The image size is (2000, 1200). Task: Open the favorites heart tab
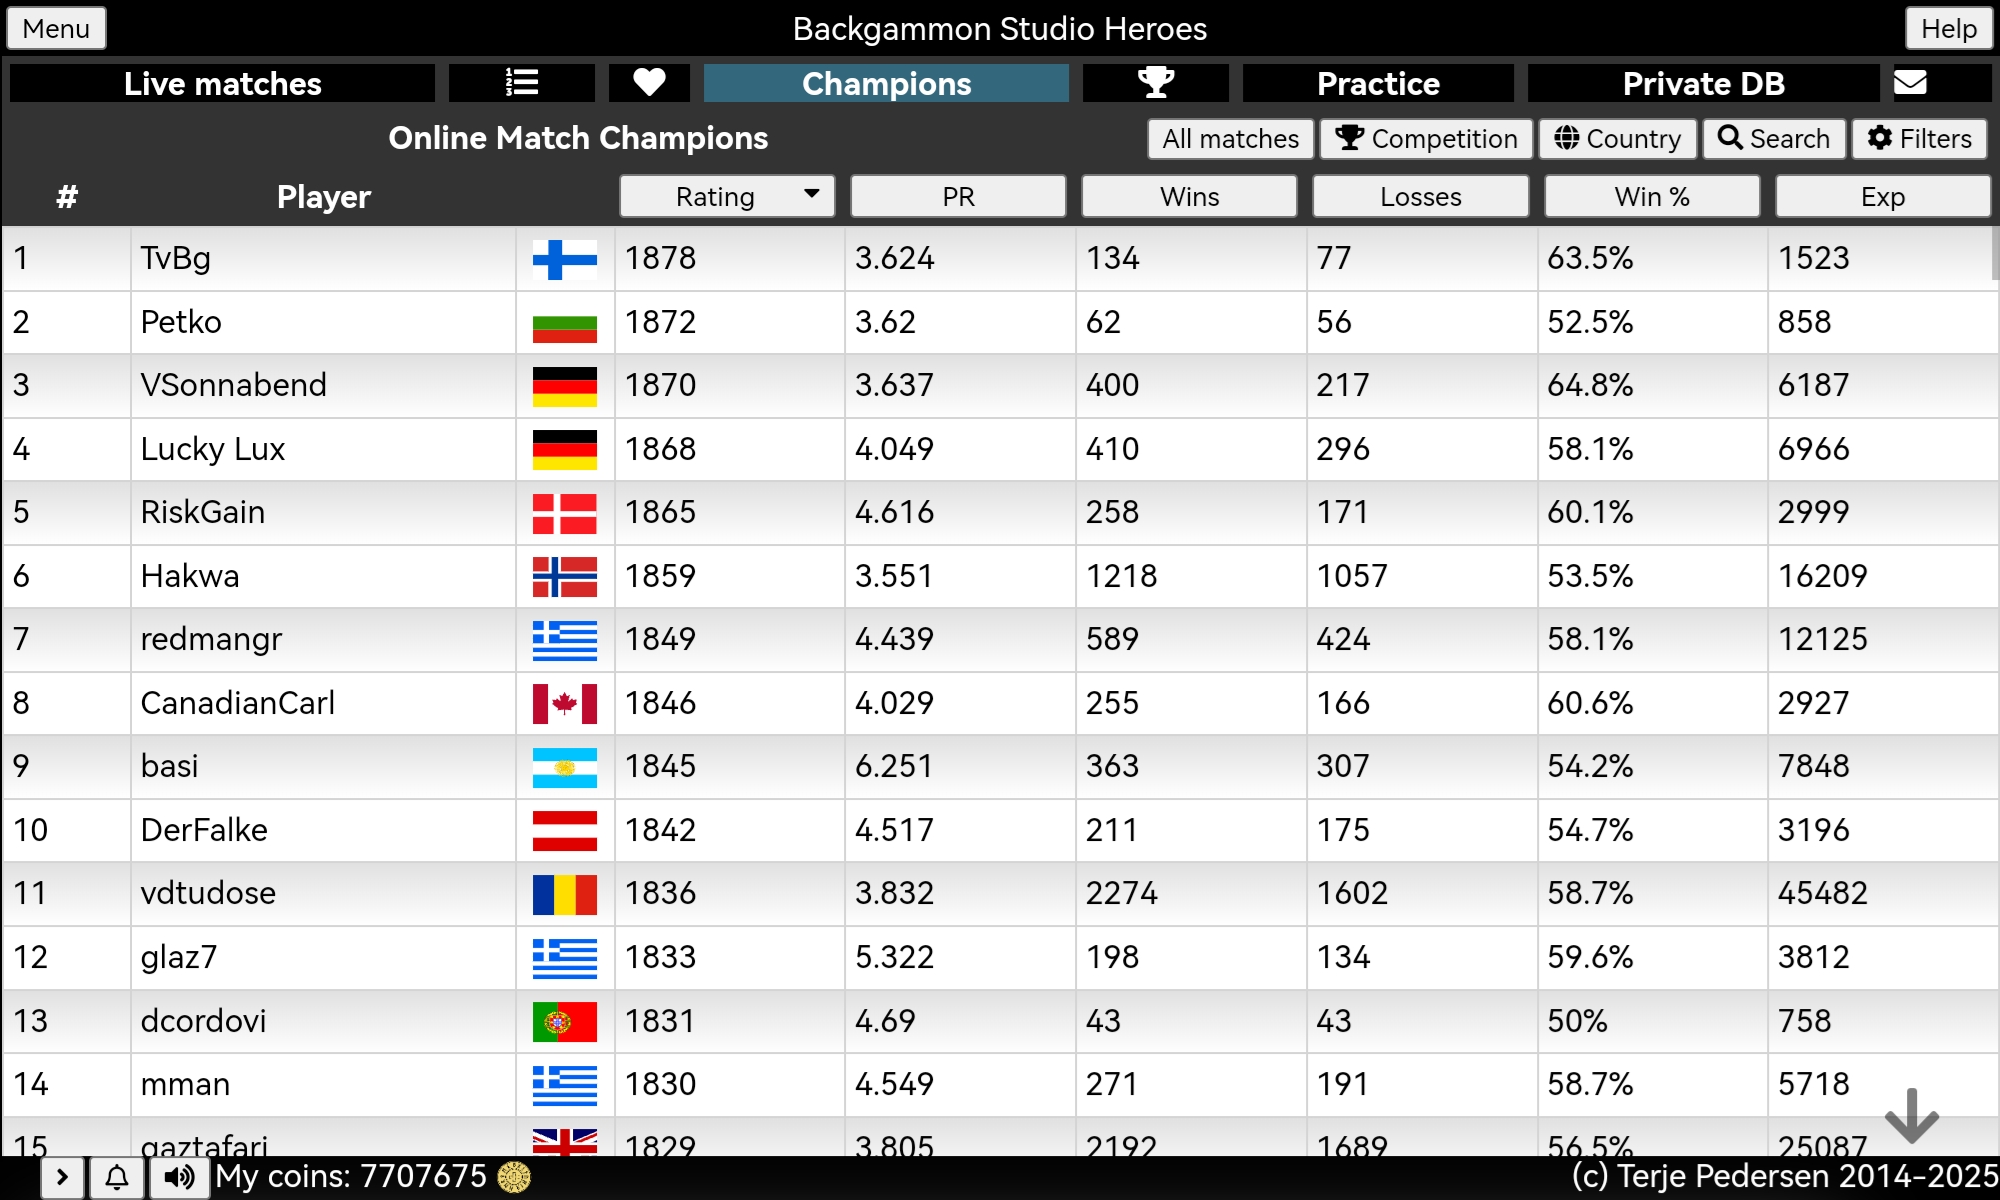pyautogui.click(x=649, y=83)
